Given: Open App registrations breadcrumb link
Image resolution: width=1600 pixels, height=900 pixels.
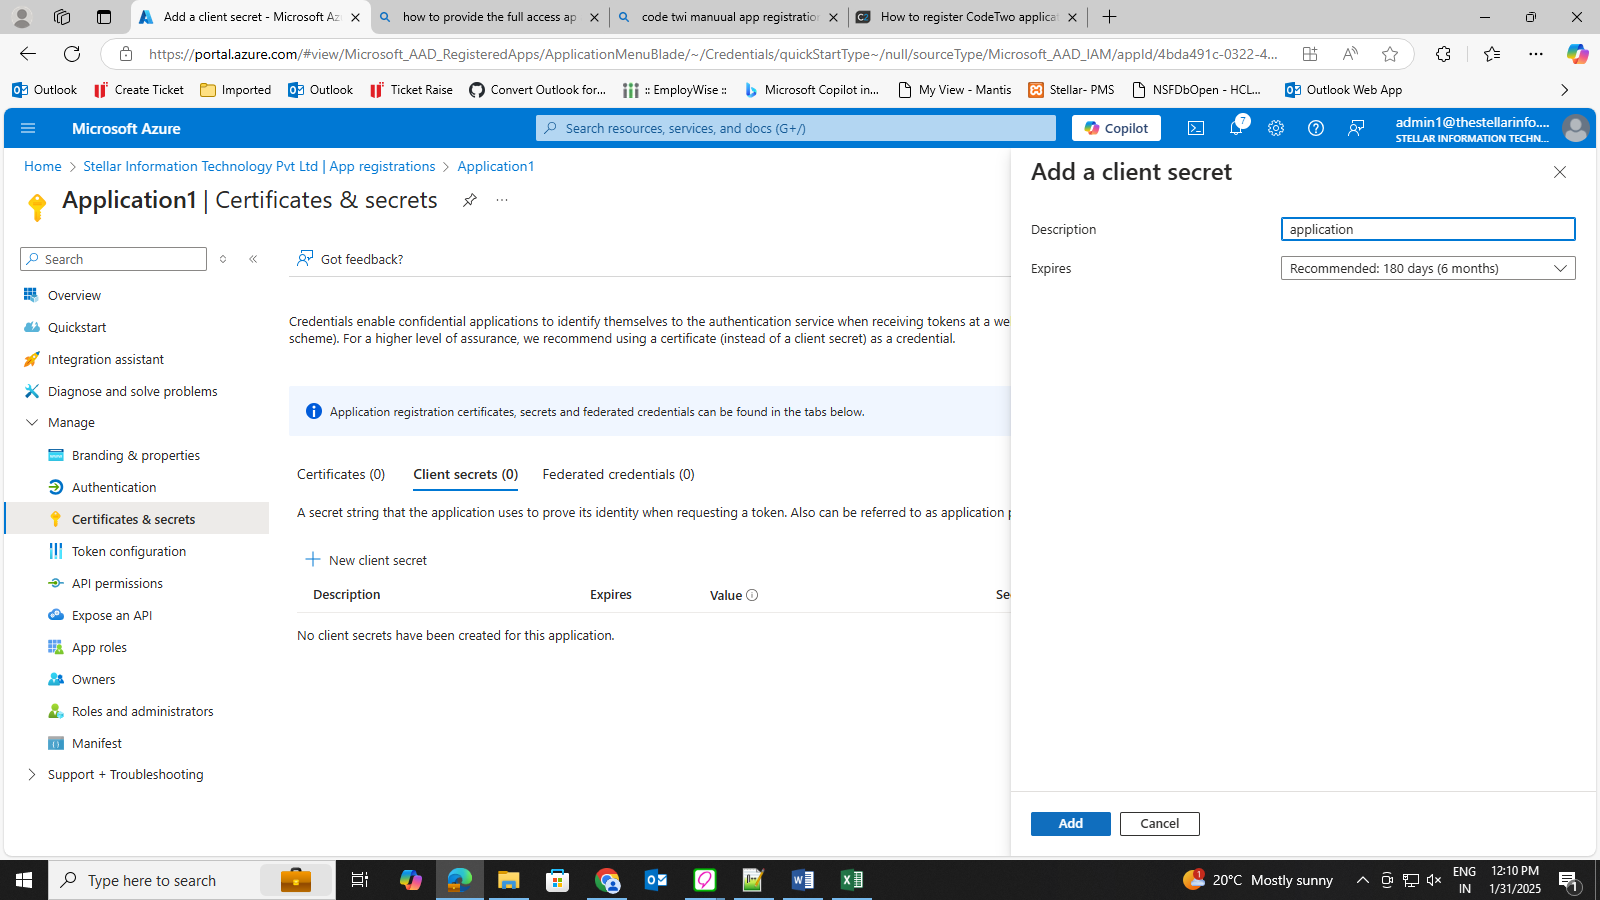Looking at the screenshot, I should (x=259, y=166).
